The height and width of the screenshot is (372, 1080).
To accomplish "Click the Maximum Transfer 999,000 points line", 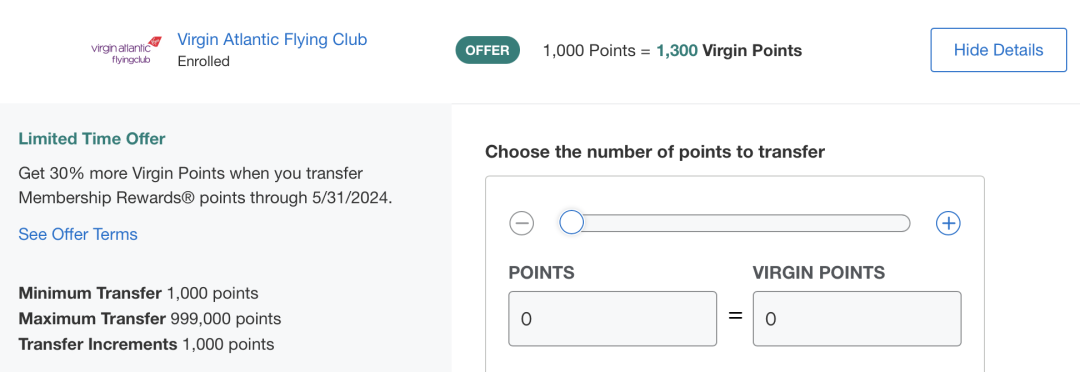I will (149, 319).
